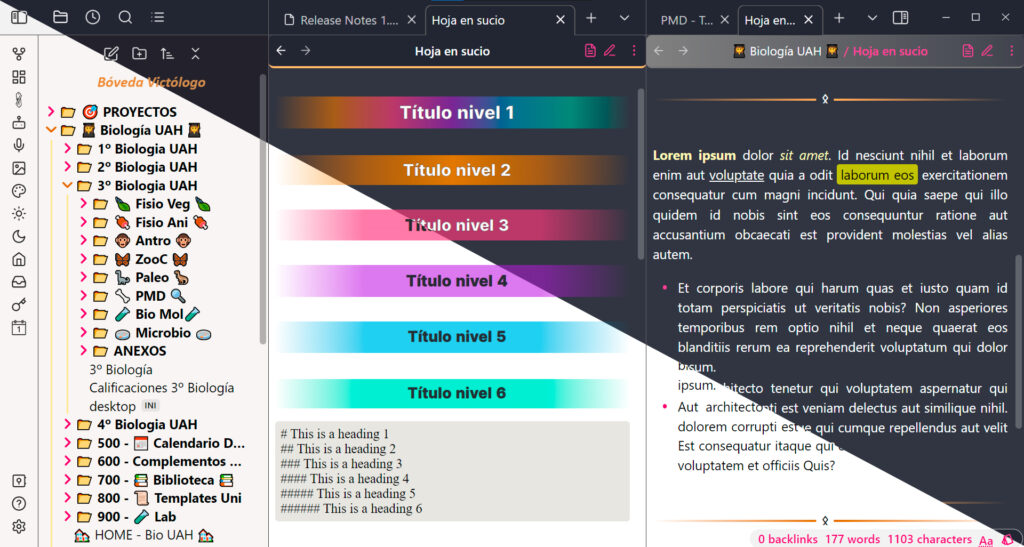Create a new folder in explorer
The height and width of the screenshot is (547, 1024).
[139, 54]
